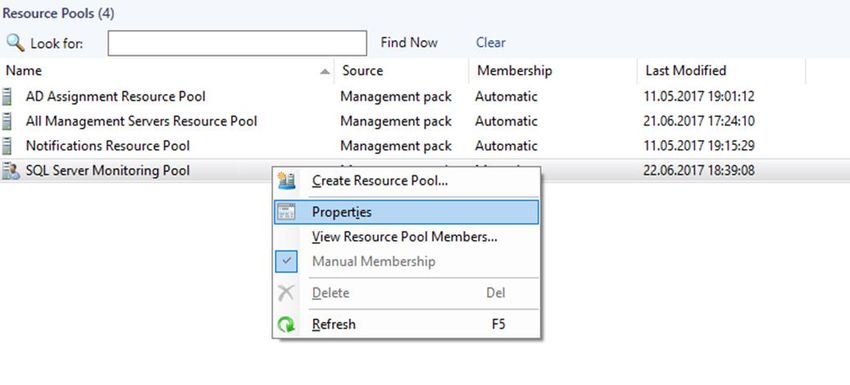
Task: Click the gray Delete X icon
Action: pyautogui.click(x=286, y=293)
